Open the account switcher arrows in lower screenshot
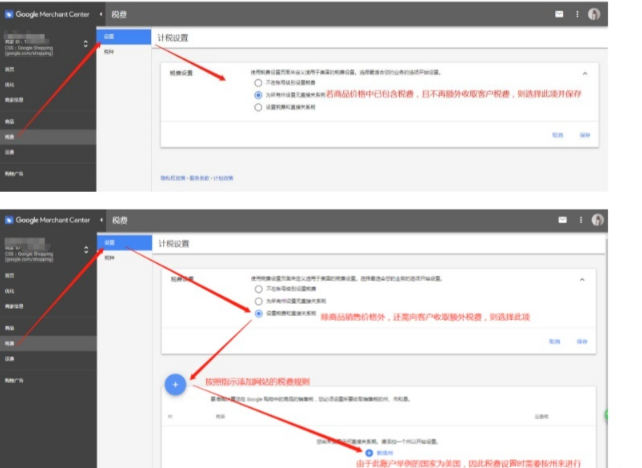The height and width of the screenshot is (468, 642). click(86, 250)
